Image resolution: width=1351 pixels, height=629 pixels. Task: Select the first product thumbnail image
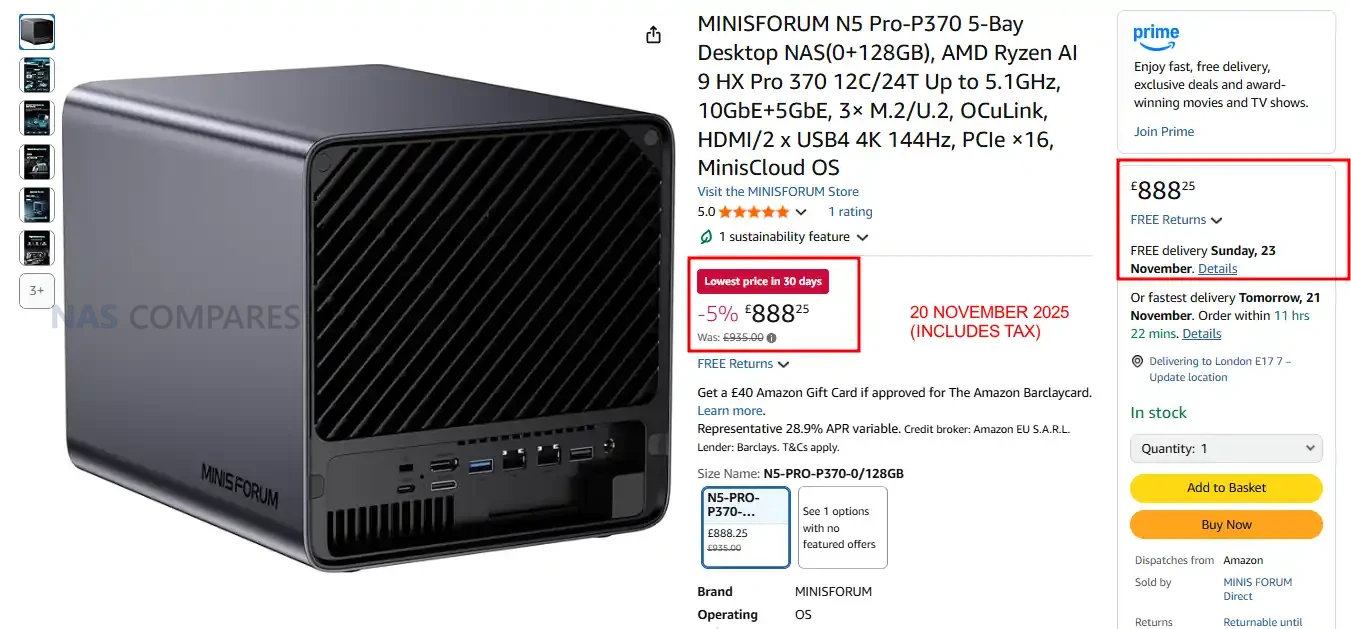point(37,32)
